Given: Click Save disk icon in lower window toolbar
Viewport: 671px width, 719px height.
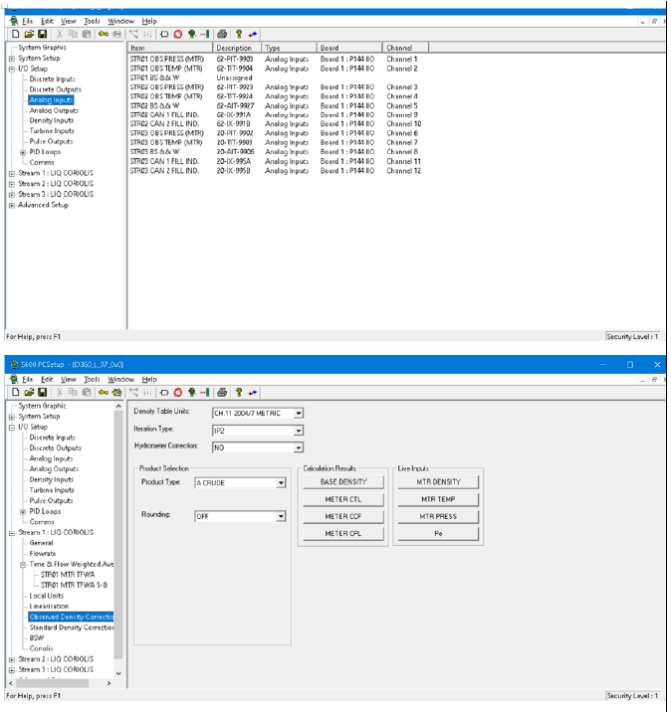Looking at the screenshot, I should pyautogui.click(x=42, y=393).
